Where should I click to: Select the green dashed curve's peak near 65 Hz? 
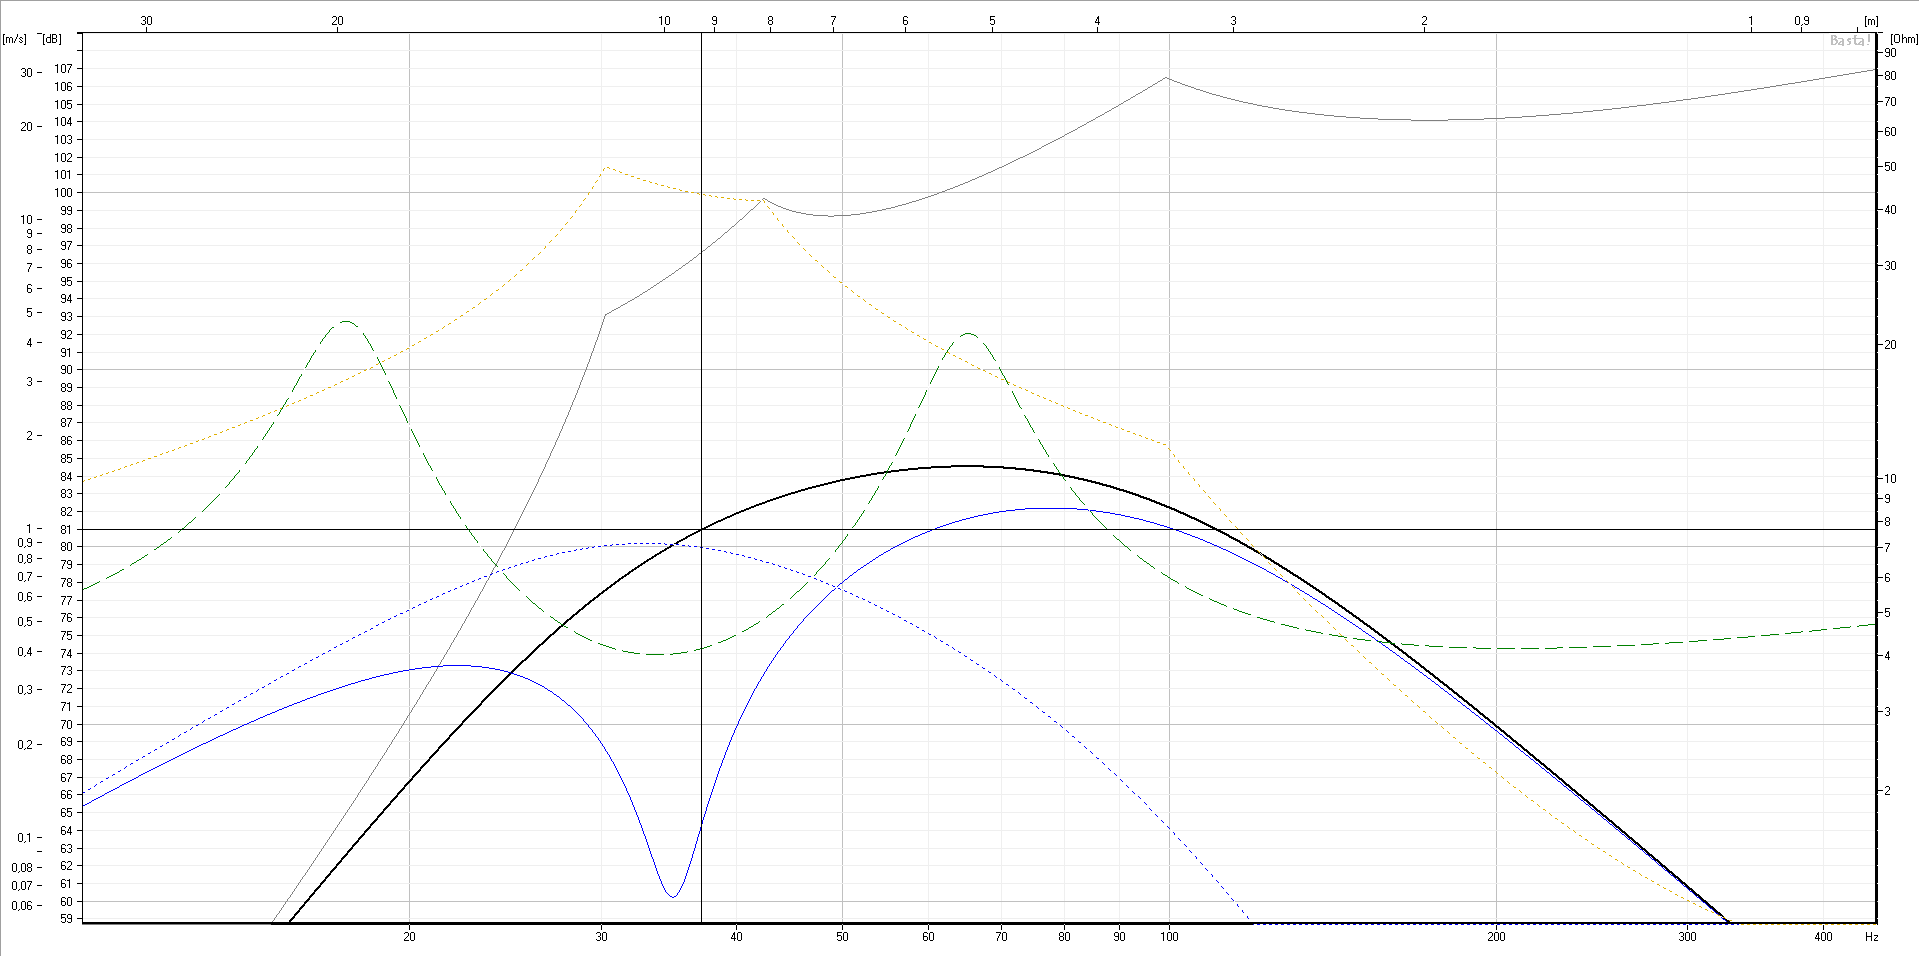[968, 334]
